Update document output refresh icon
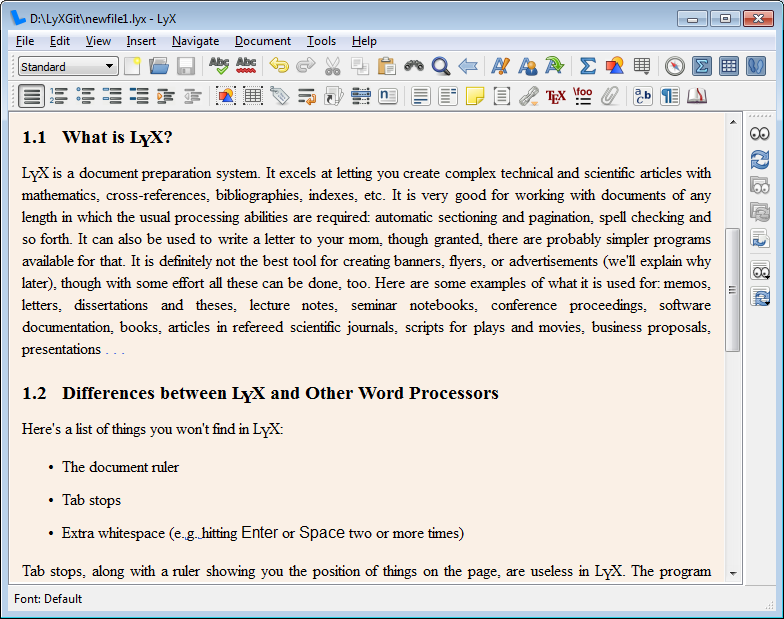784x619 pixels. click(760, 160)
